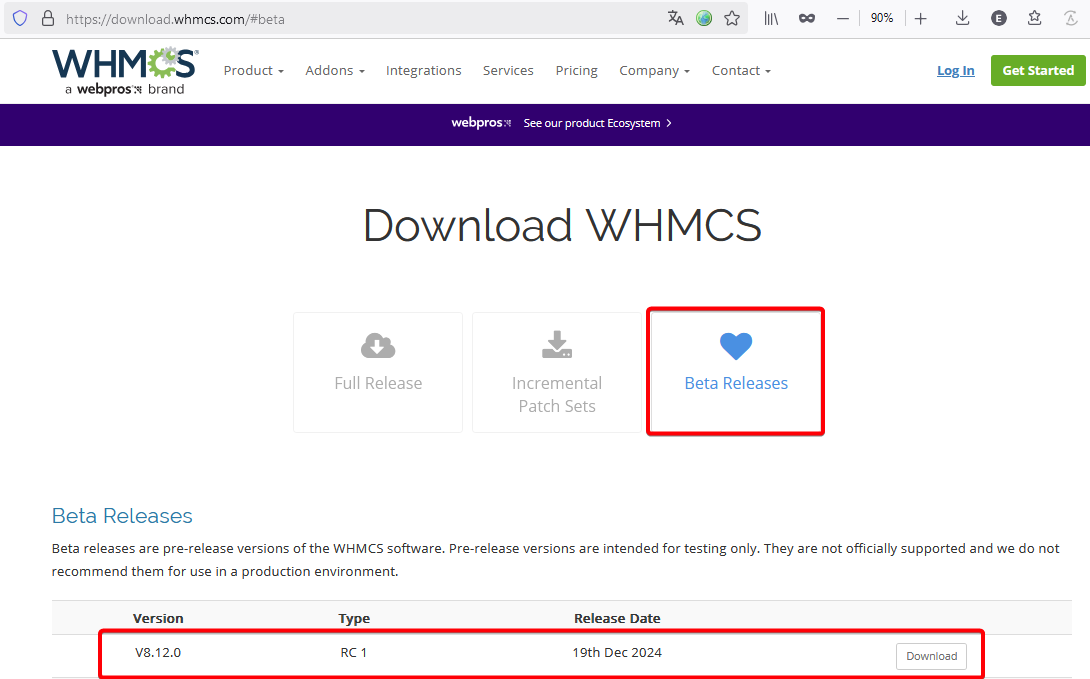
Task: Open the Integrations menu item
Action: pyautogui.click(x=423, y=70)
